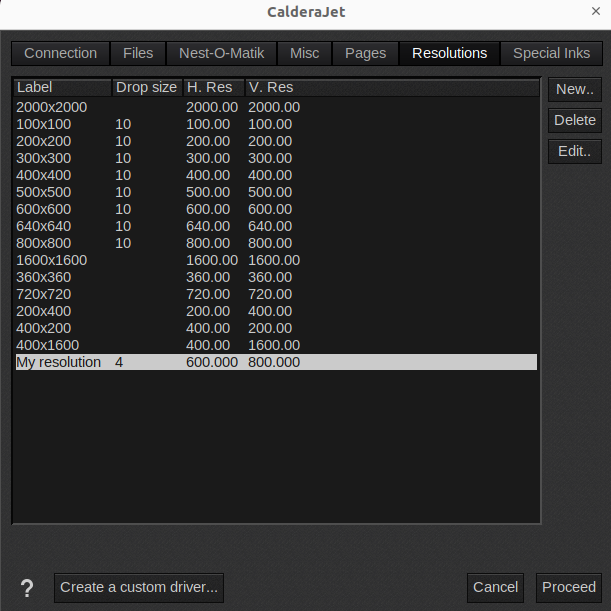Click the New.. button
Viewport: 611px width, 611px height.
tap(575, 89)
